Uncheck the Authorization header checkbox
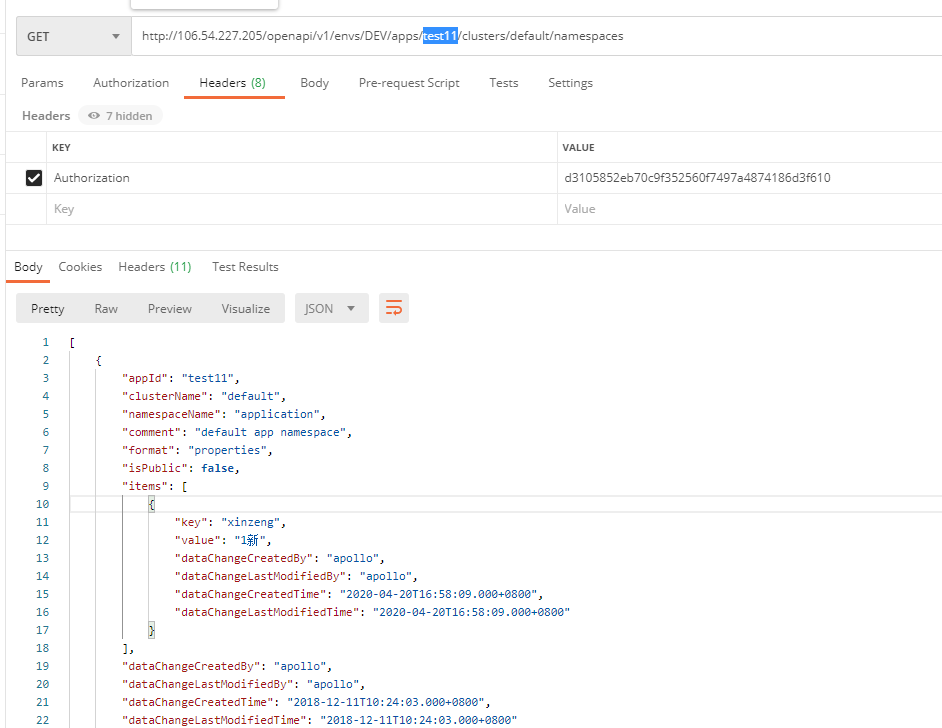 click(x=33, y=177)
